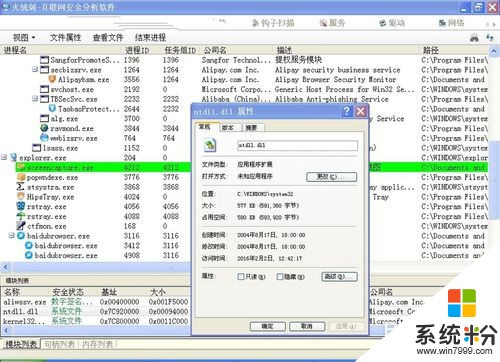Viewport: 500px width, 362px height.
Task: Click the help question mark on the ntdll.dll dialog
Action: [x=346, y=111]
